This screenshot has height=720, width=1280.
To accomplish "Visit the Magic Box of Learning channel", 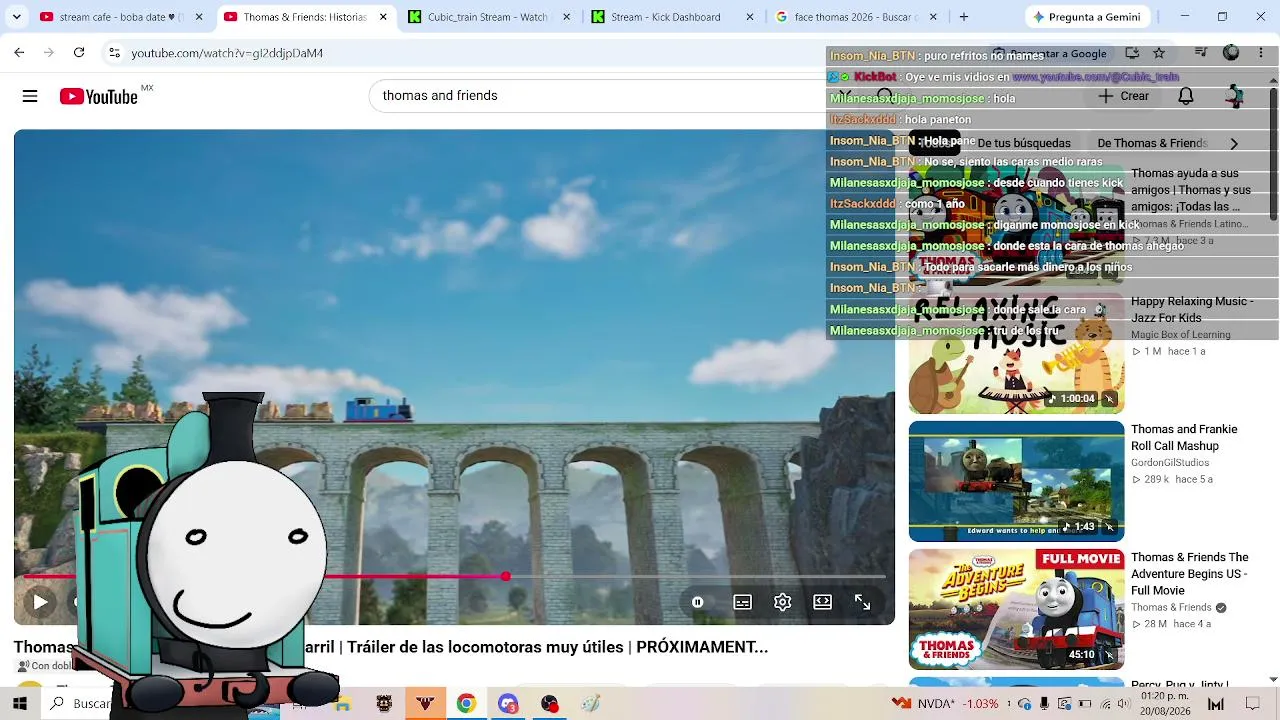I will [1181, 335].
